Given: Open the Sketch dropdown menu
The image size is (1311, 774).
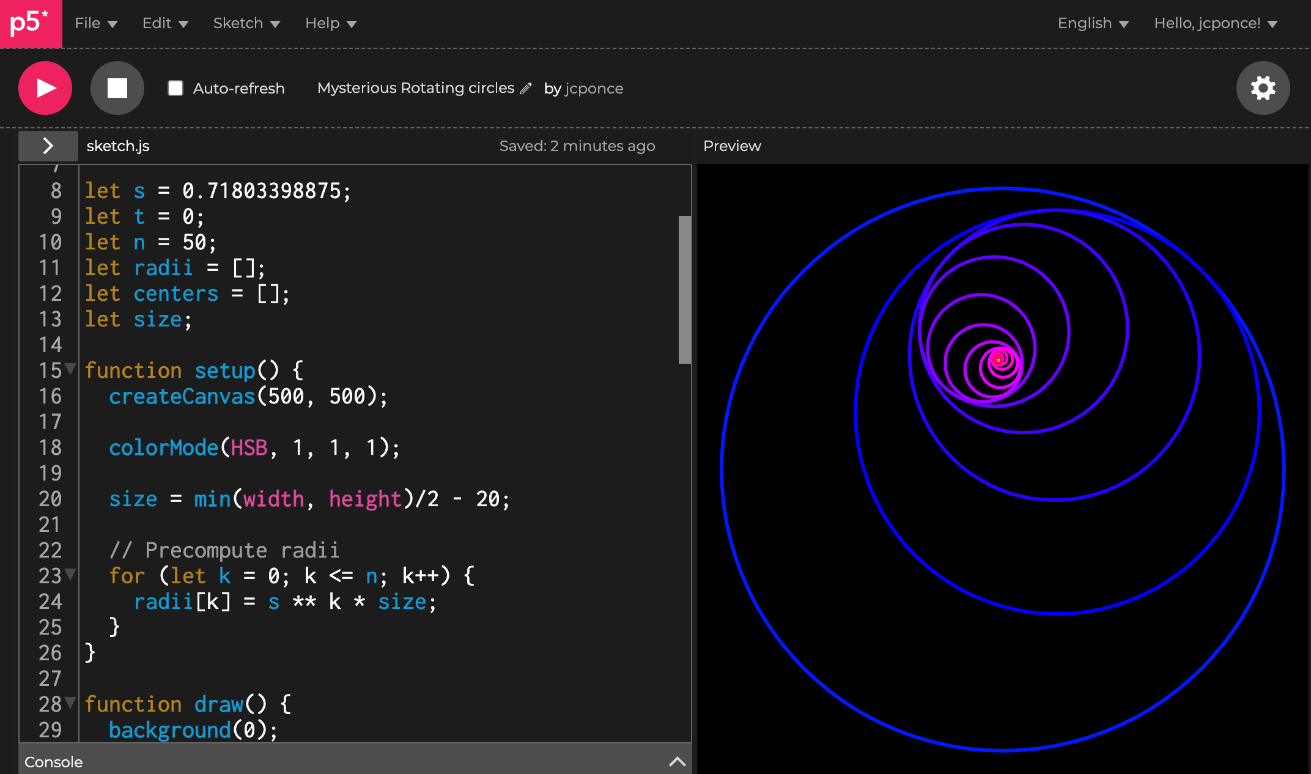Looking at the screenshot, I should [246, 23].
